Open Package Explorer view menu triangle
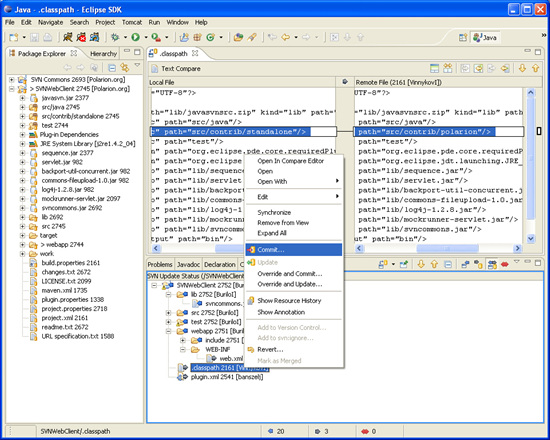 pyautogui.click(x=137, y=66)
